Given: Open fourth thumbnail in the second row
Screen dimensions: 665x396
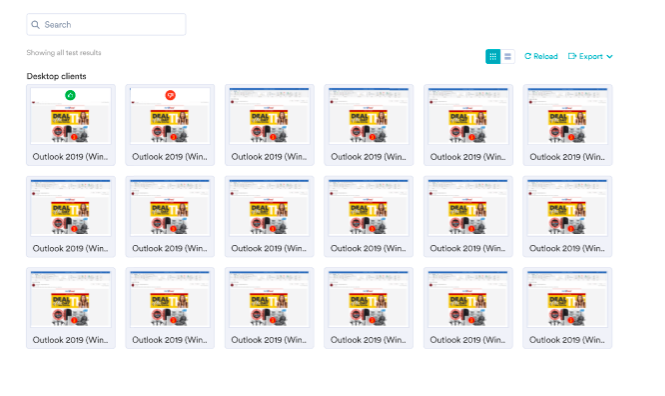Looking at the screenshot, I should (x=369, y=207).
